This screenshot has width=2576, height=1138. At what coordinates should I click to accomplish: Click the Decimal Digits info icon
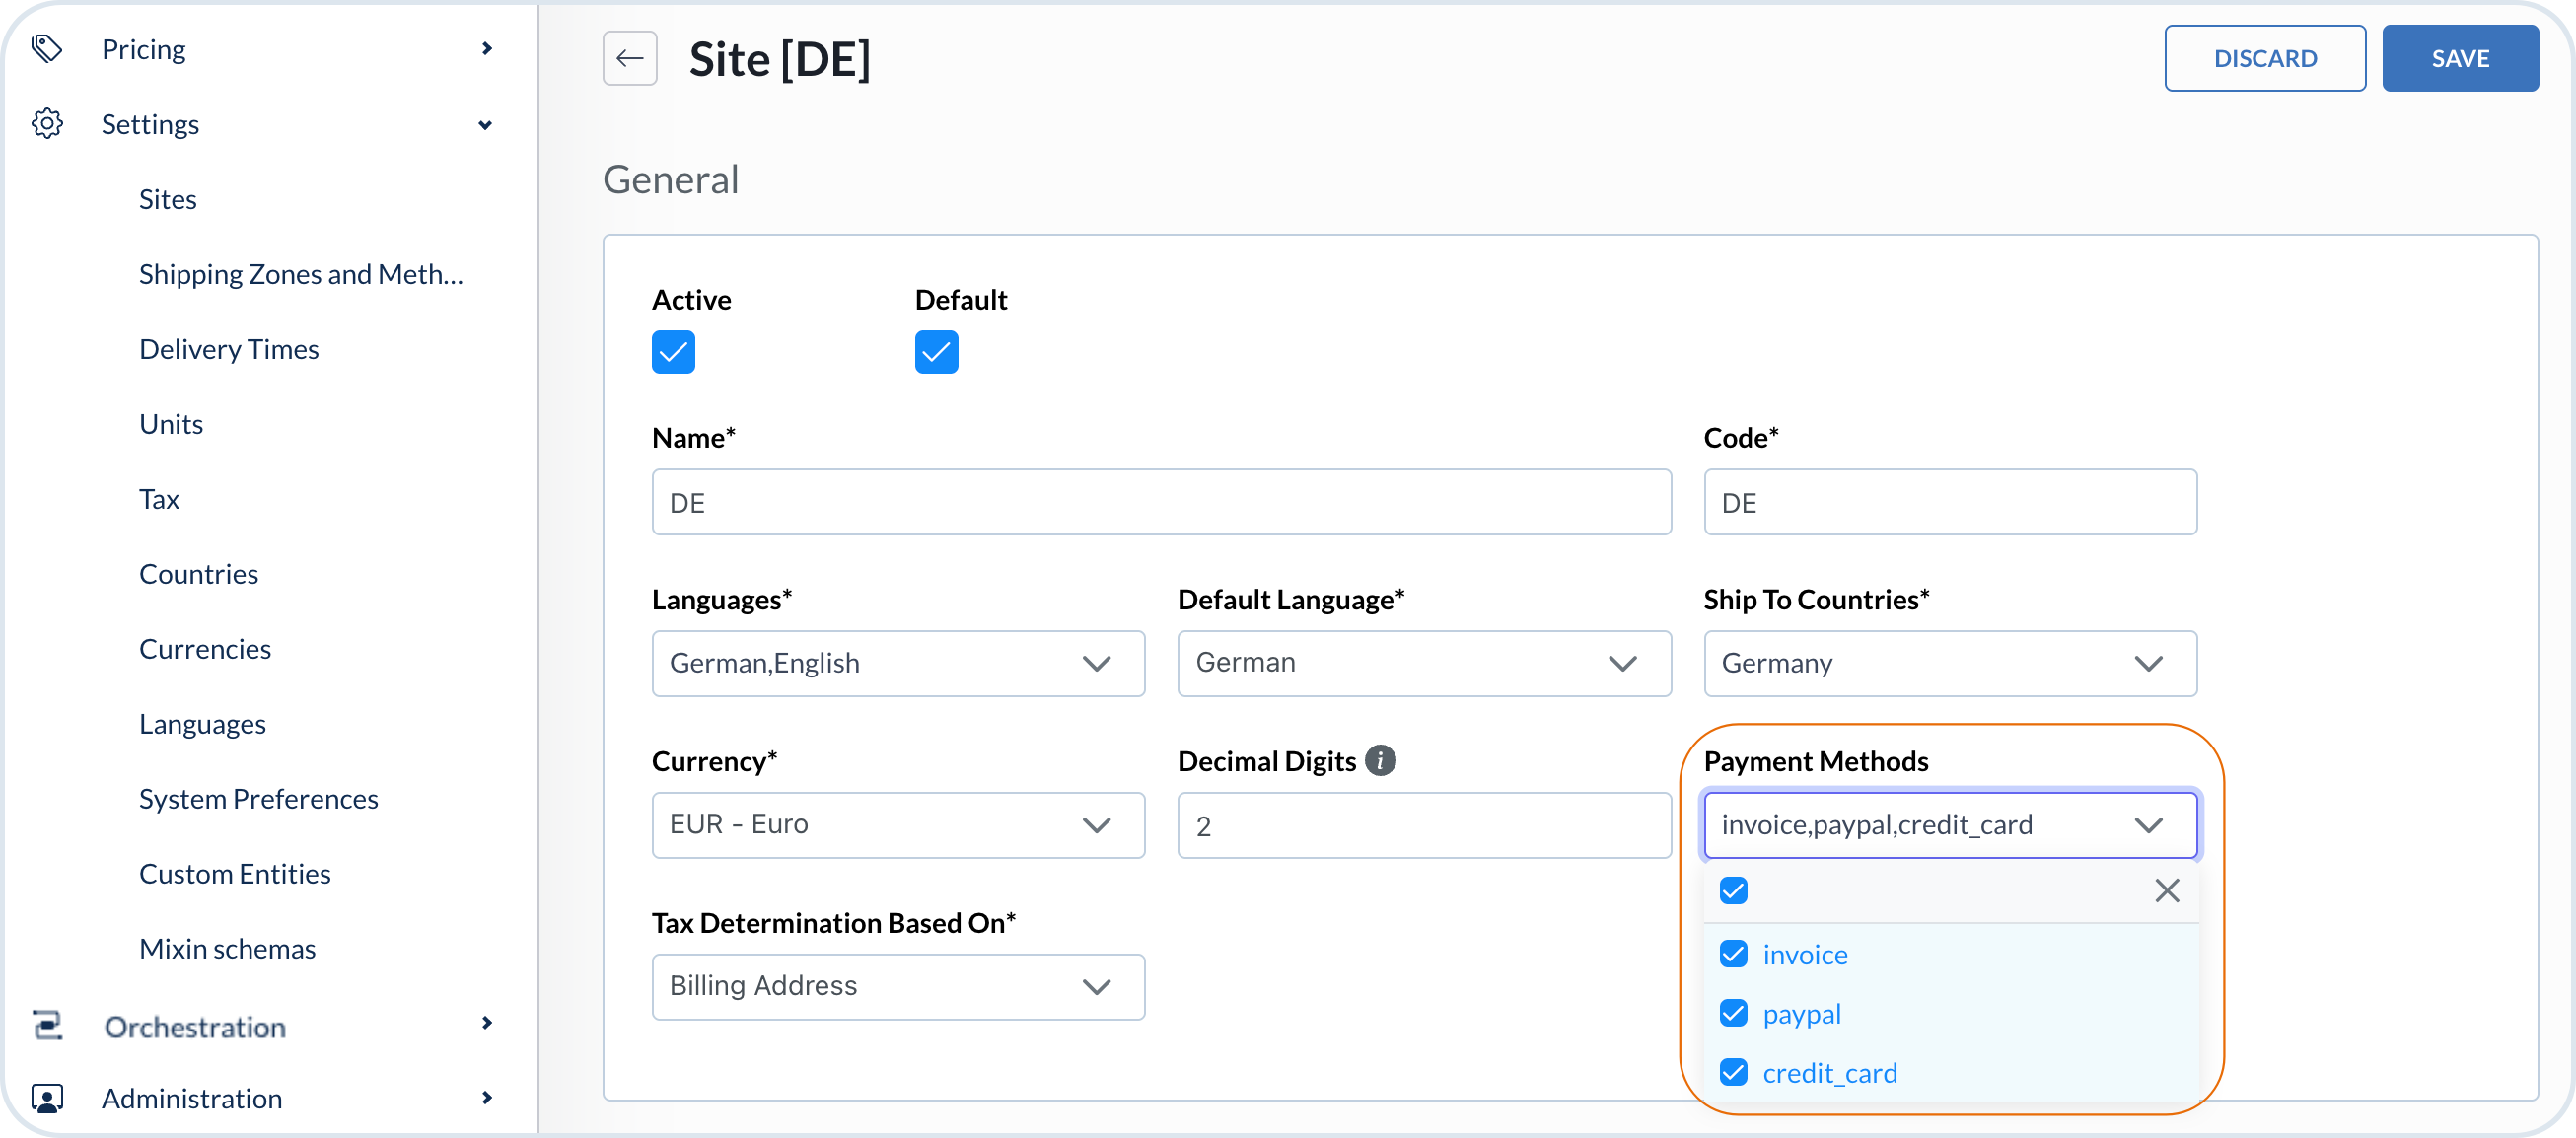[x=1380, y=761]
